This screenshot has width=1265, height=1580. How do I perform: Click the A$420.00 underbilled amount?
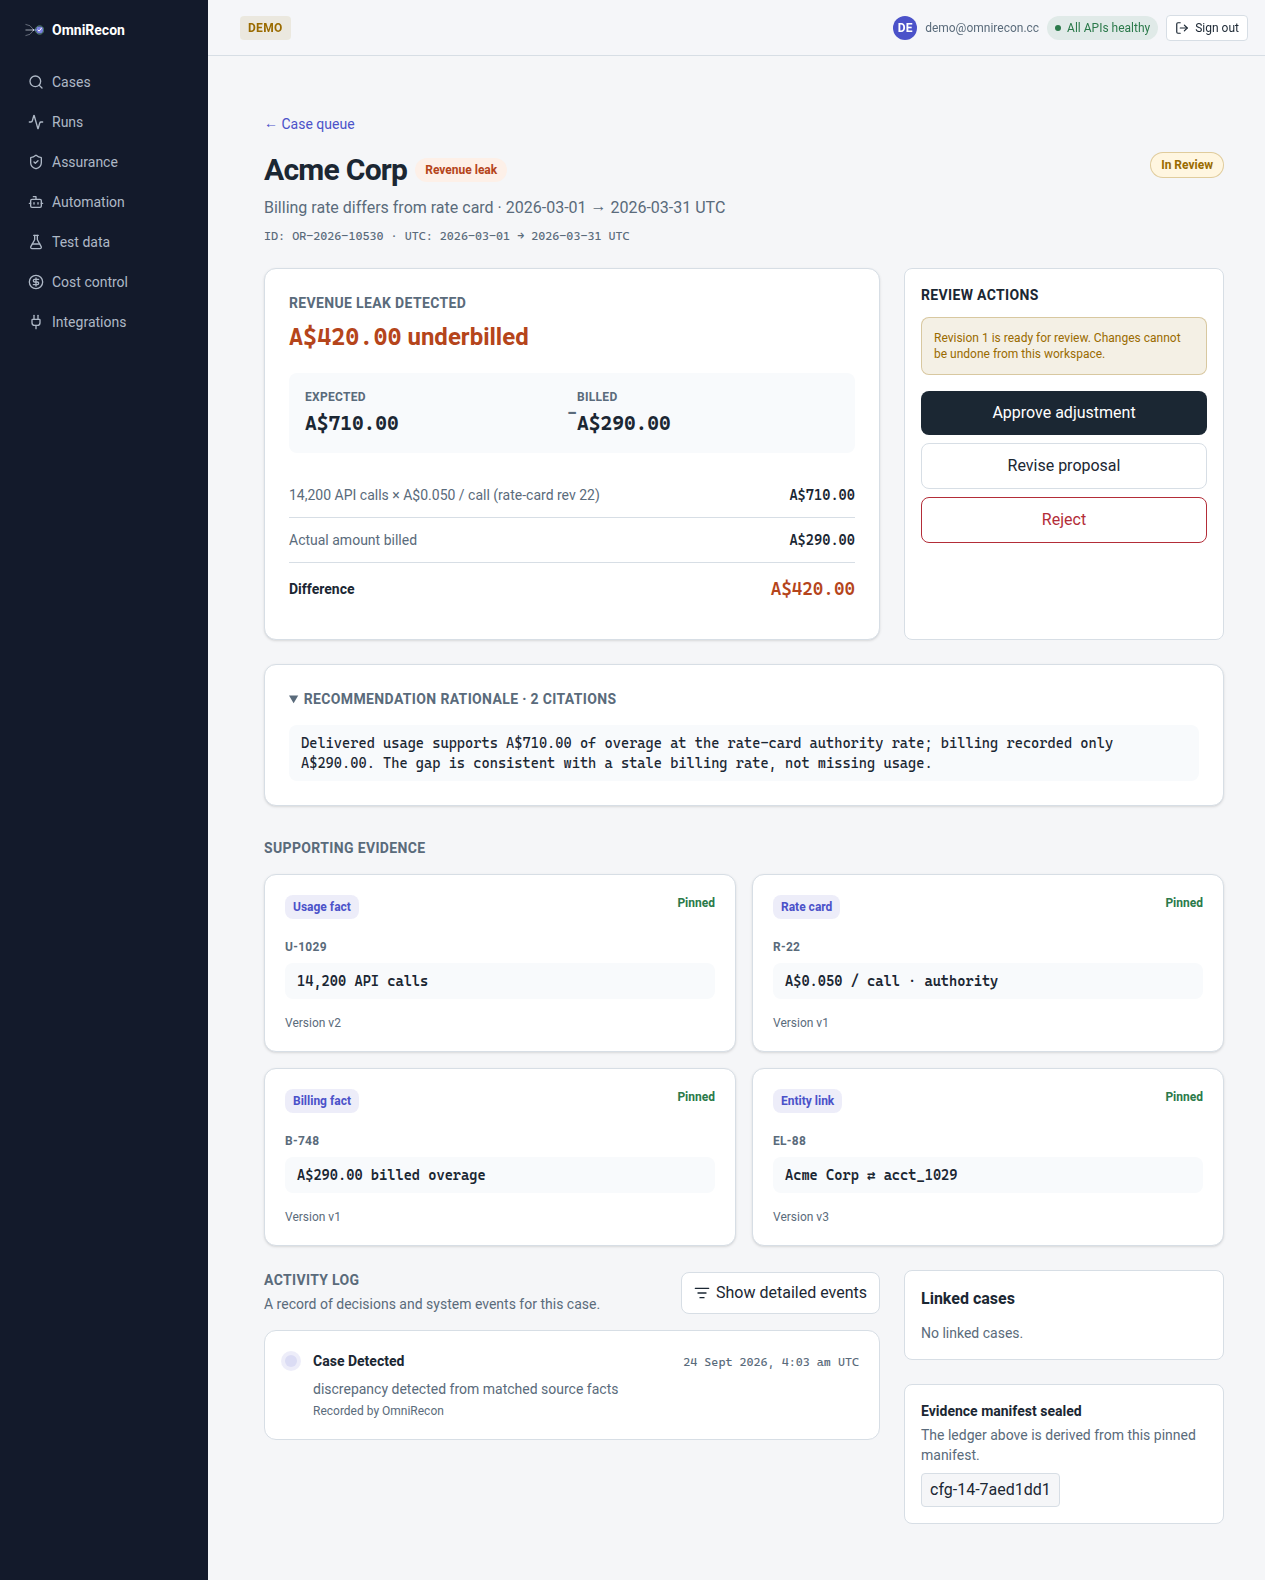[409, 337]
